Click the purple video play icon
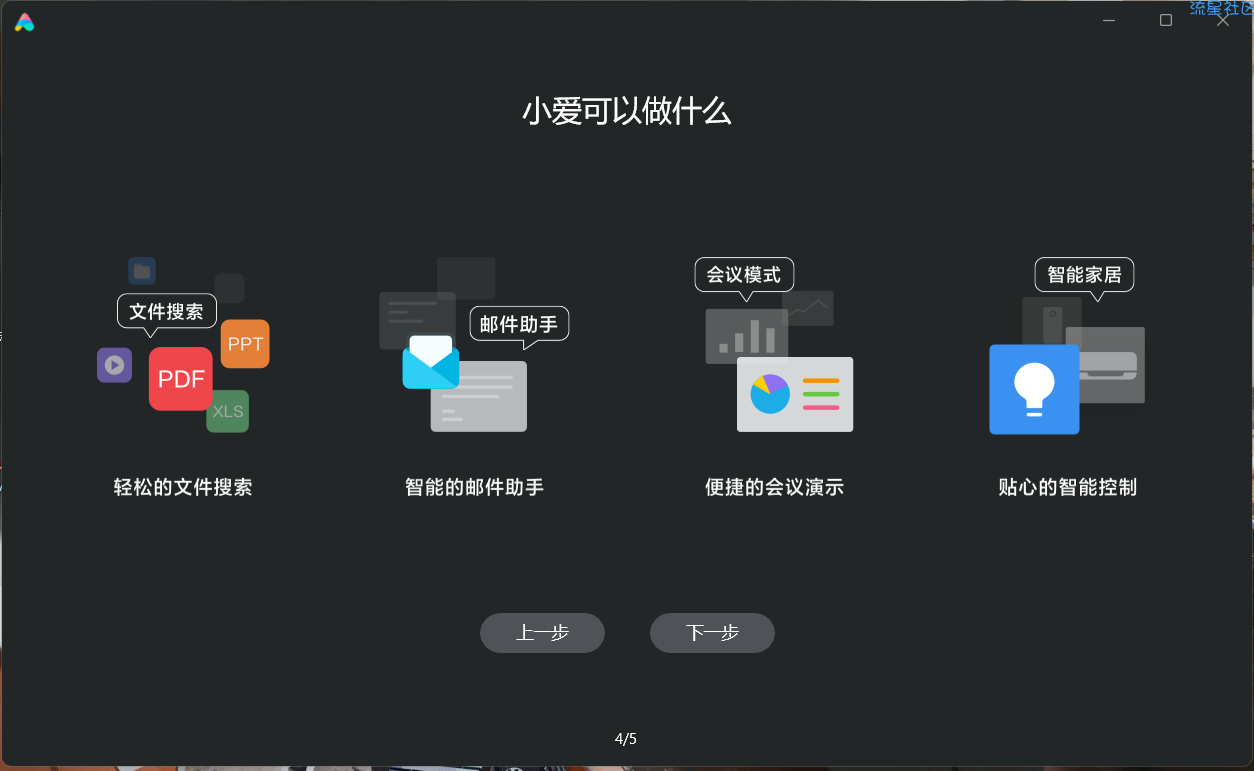Screen dimensions: 1254x771 pyautogui.click(x=115, y=365)
